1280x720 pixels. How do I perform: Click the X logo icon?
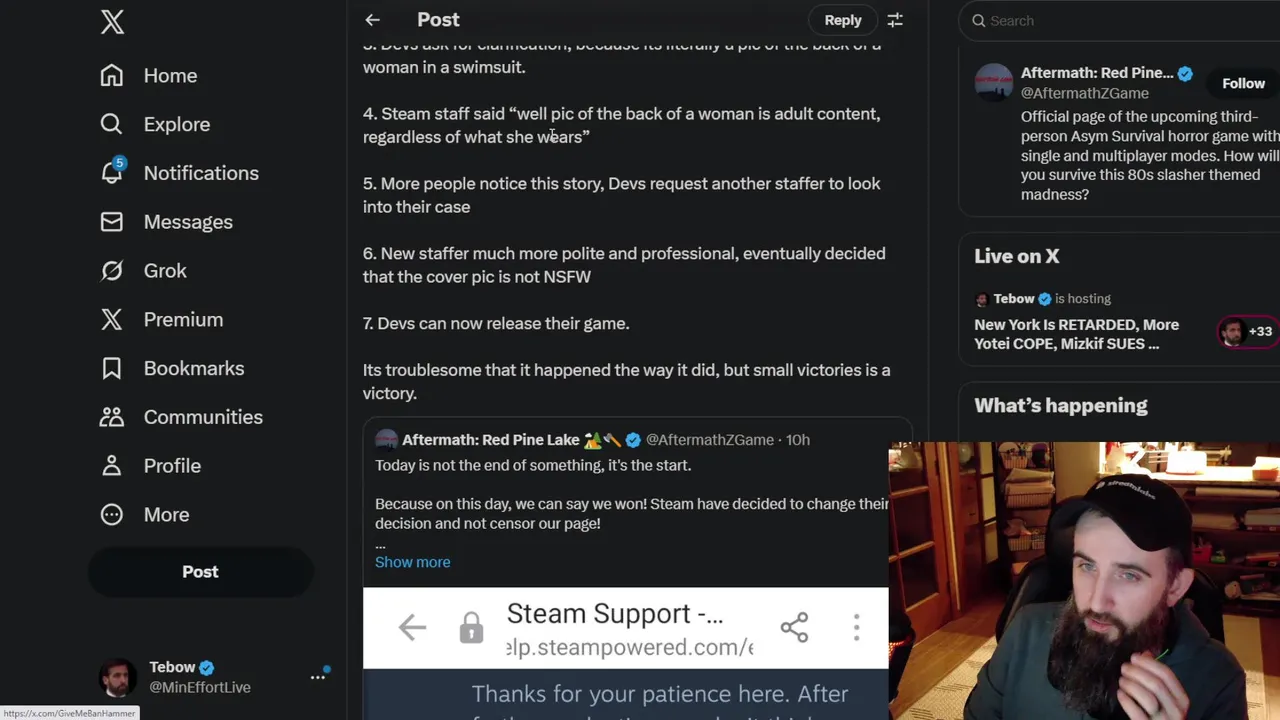(x=112, y=22)
